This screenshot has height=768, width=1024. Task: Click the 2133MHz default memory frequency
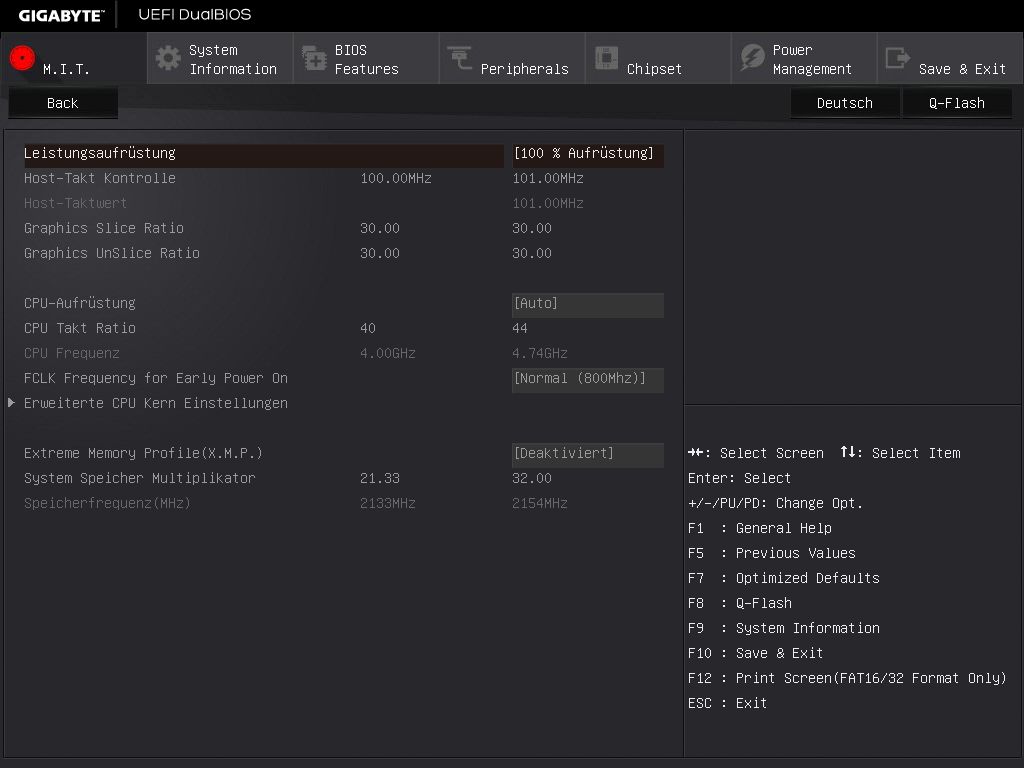point(388,504)
